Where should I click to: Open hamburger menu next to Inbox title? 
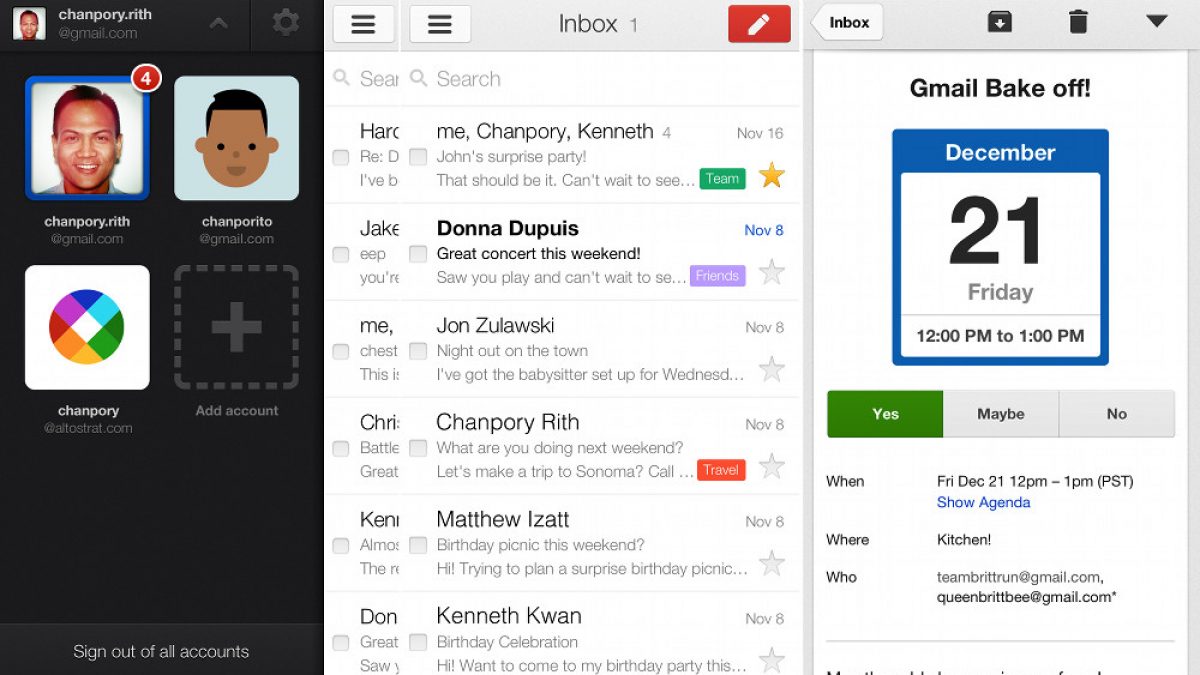coord(440,24)
